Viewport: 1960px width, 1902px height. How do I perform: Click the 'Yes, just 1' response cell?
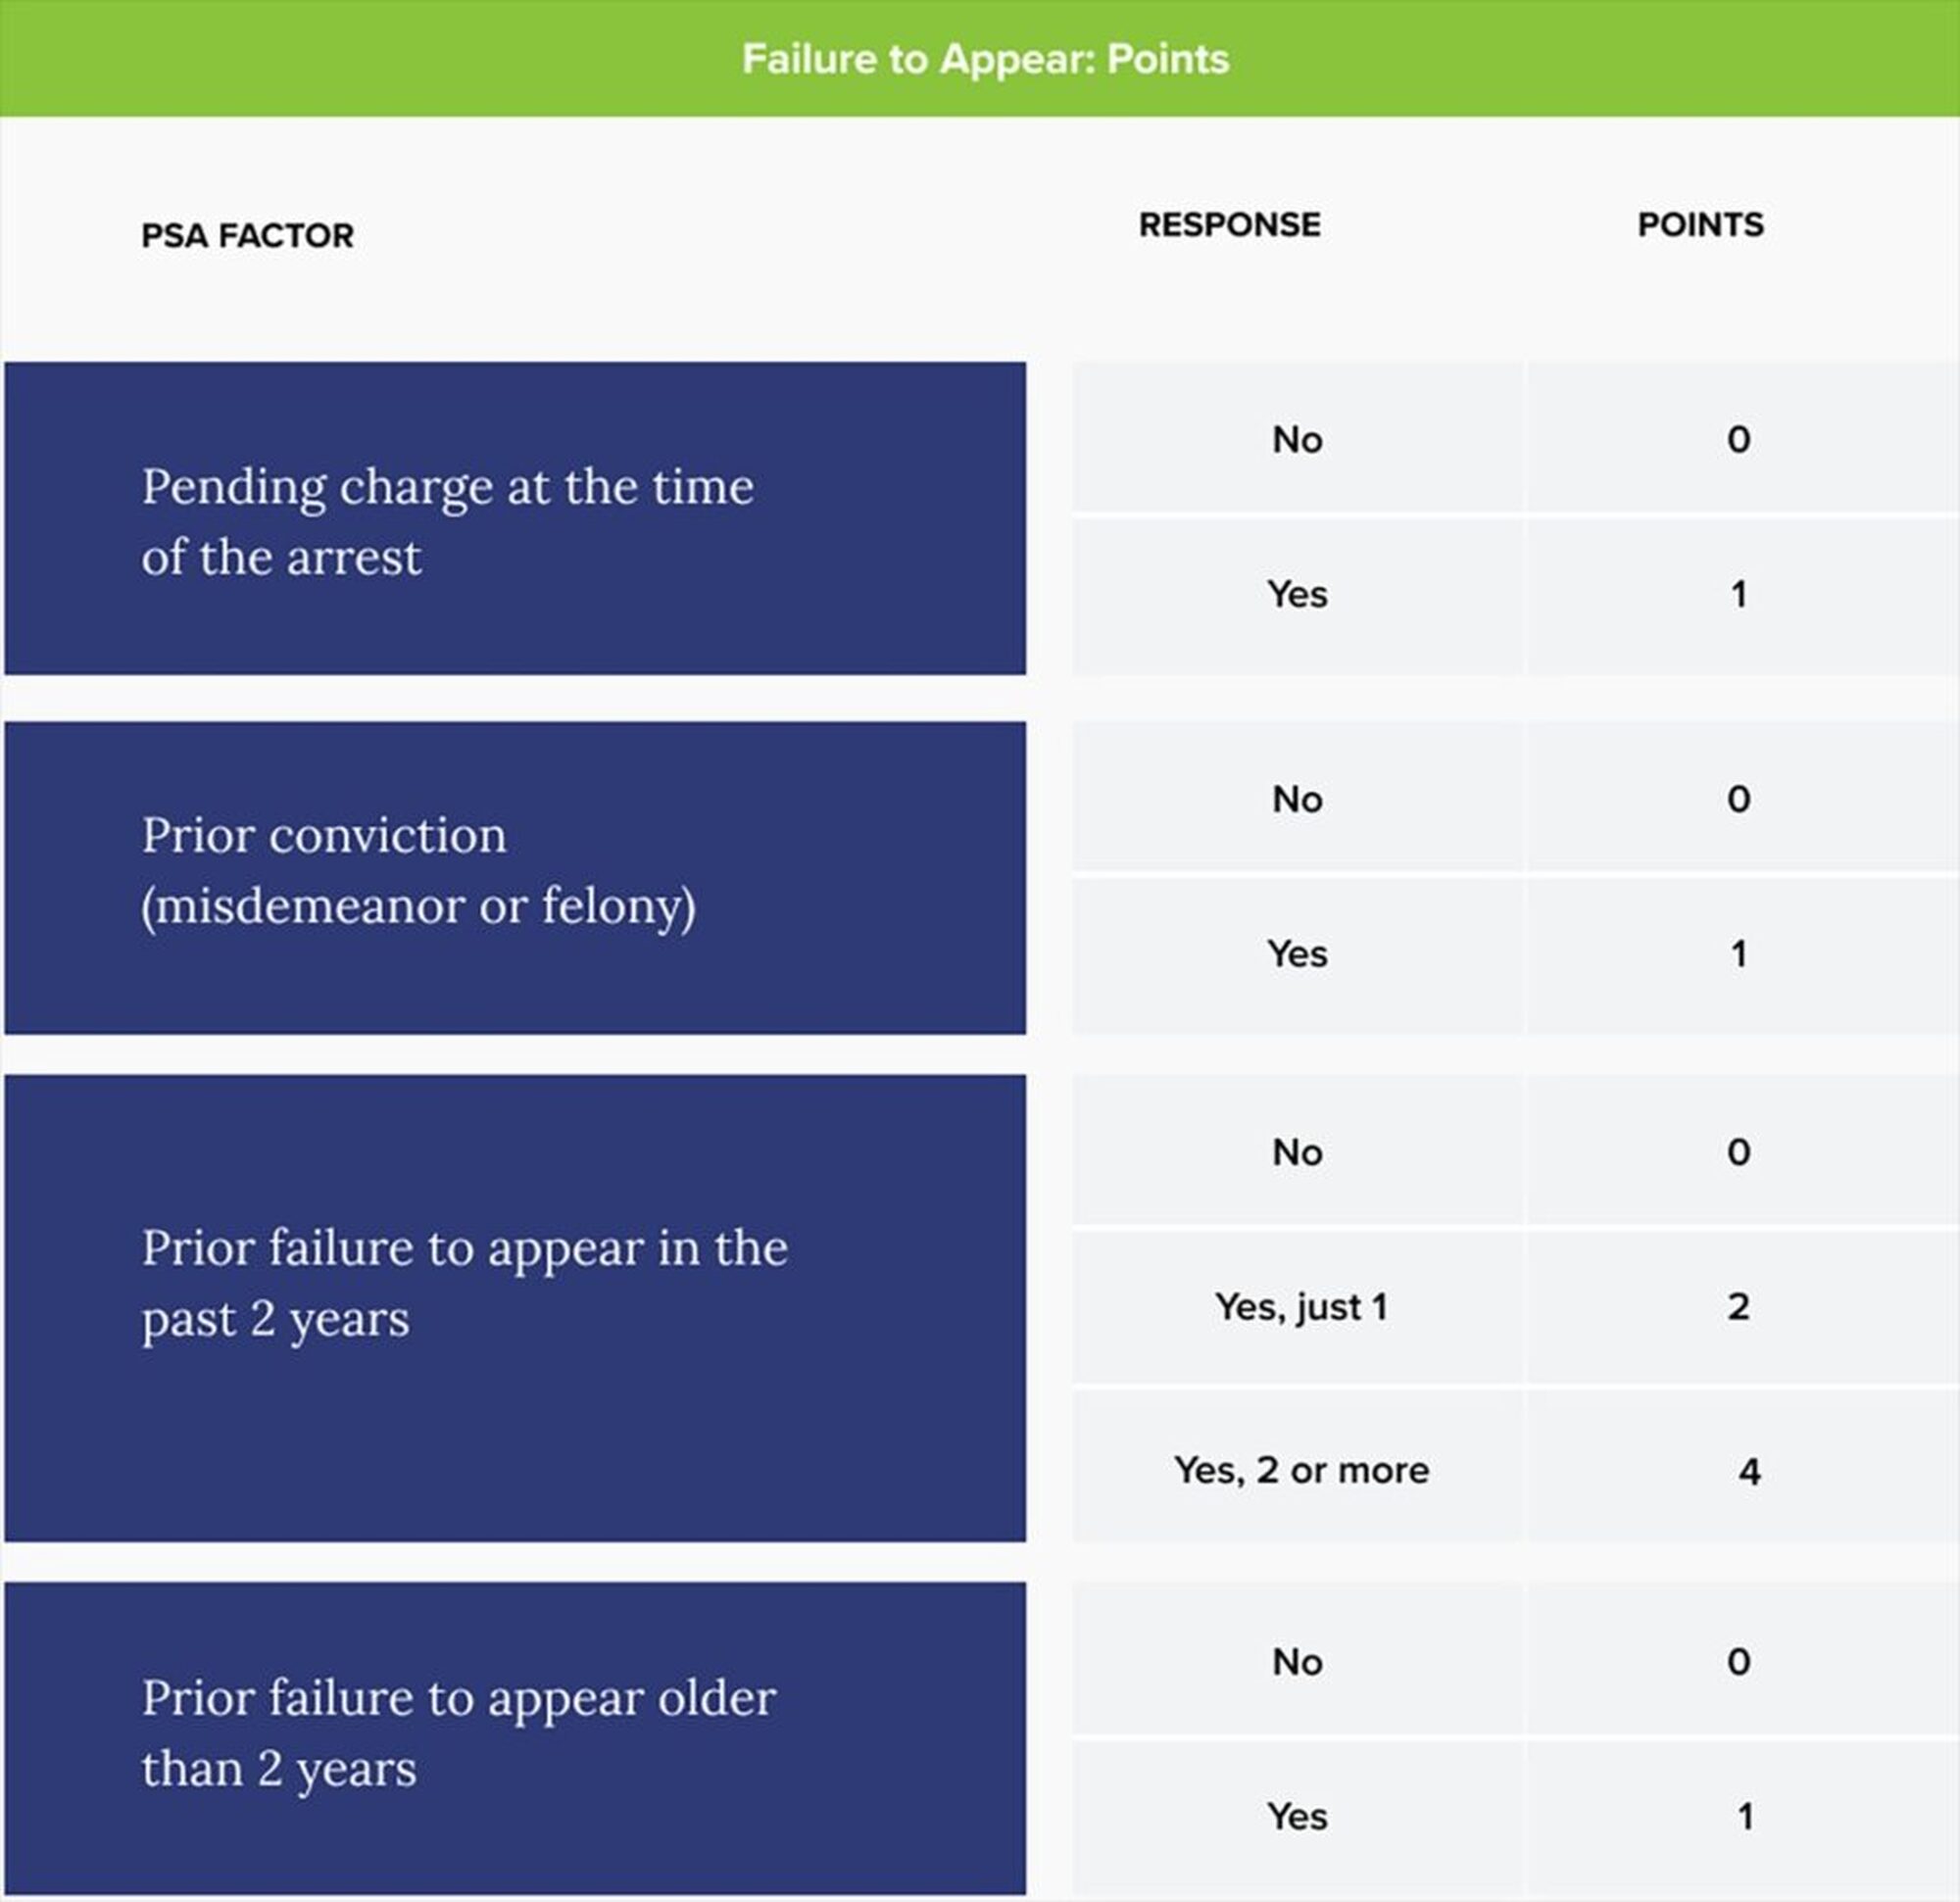(x=1300, y=1307)
